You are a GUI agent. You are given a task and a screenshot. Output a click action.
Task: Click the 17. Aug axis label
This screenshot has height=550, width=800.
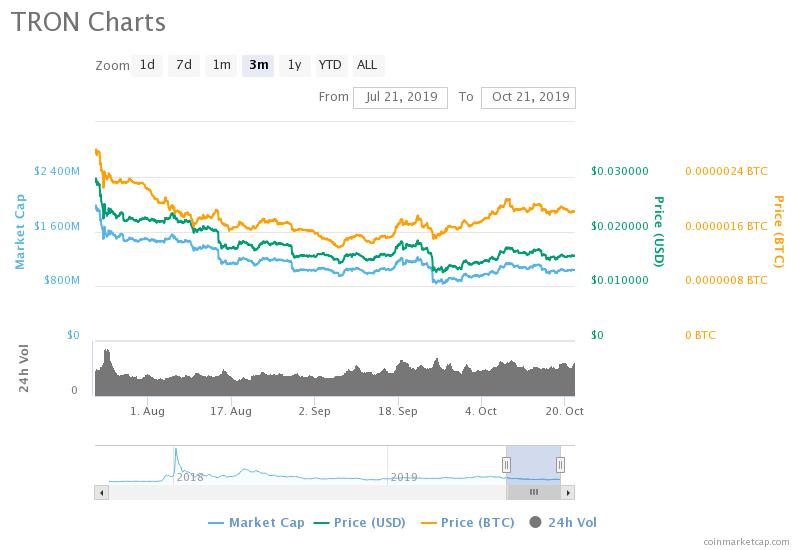(x=231, y=411)
